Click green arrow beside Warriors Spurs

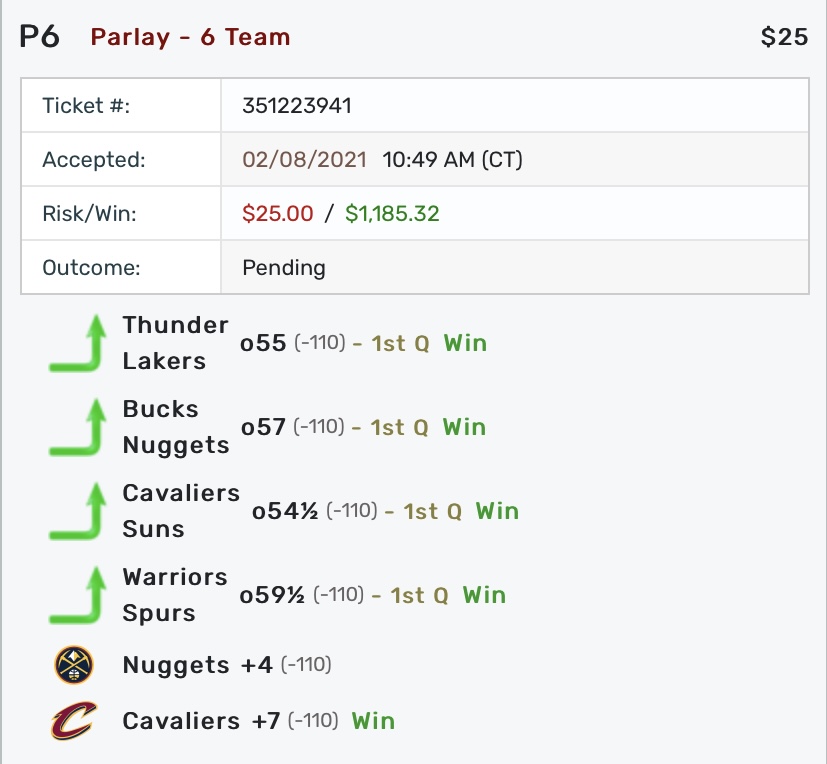79,595
